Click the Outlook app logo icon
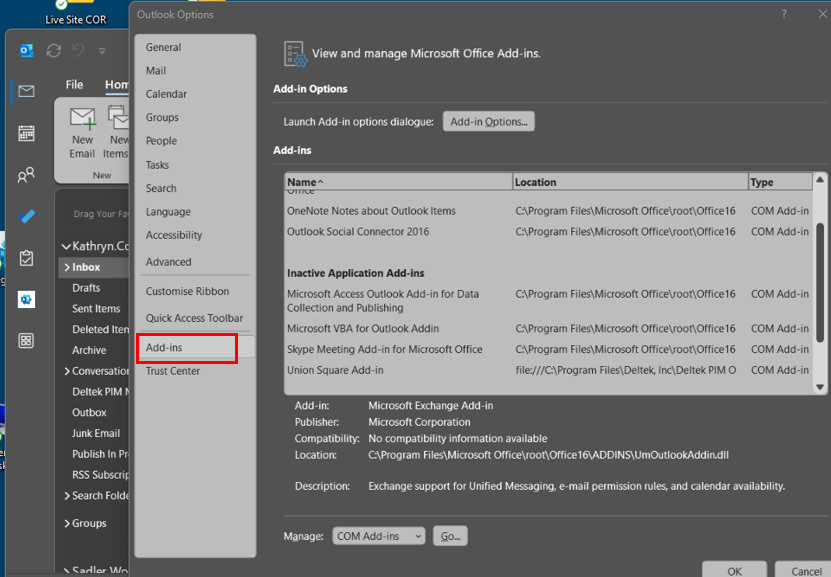Viewport: 831px width, 577px height. [x=26, y=50]
